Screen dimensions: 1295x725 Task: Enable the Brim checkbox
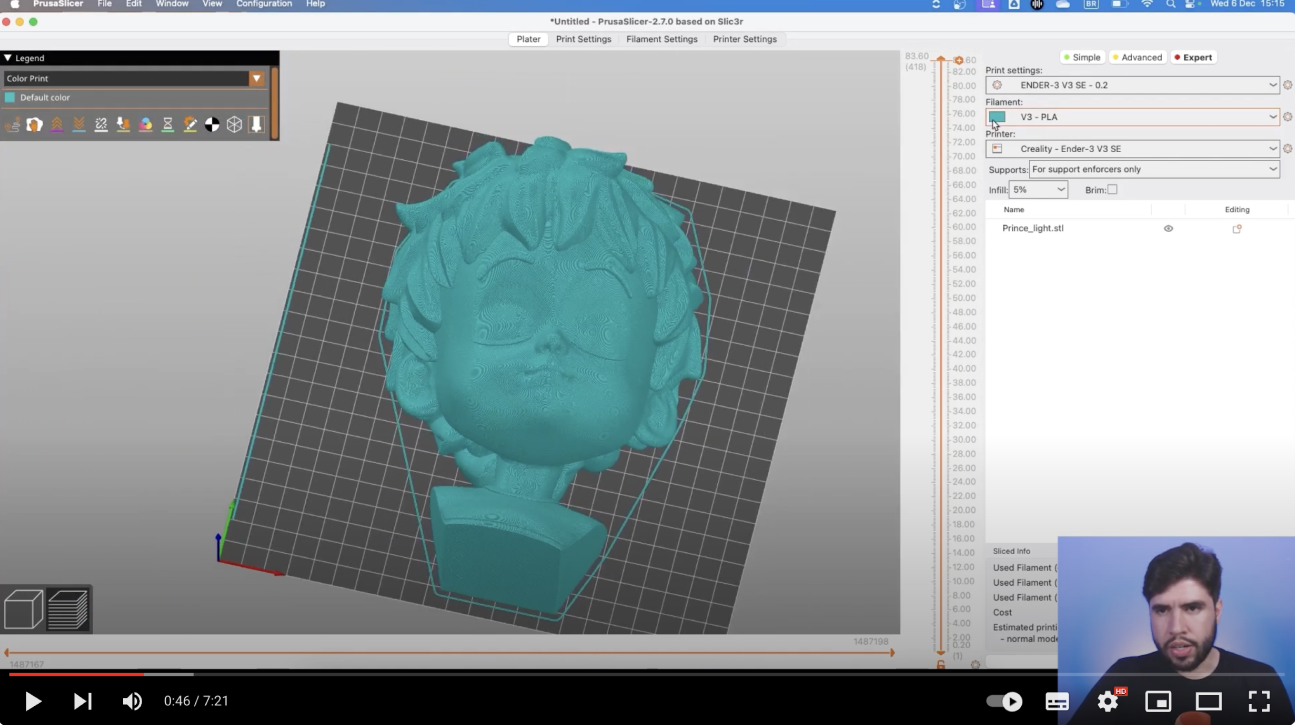pyautogui.click(x=1113, y=189)
